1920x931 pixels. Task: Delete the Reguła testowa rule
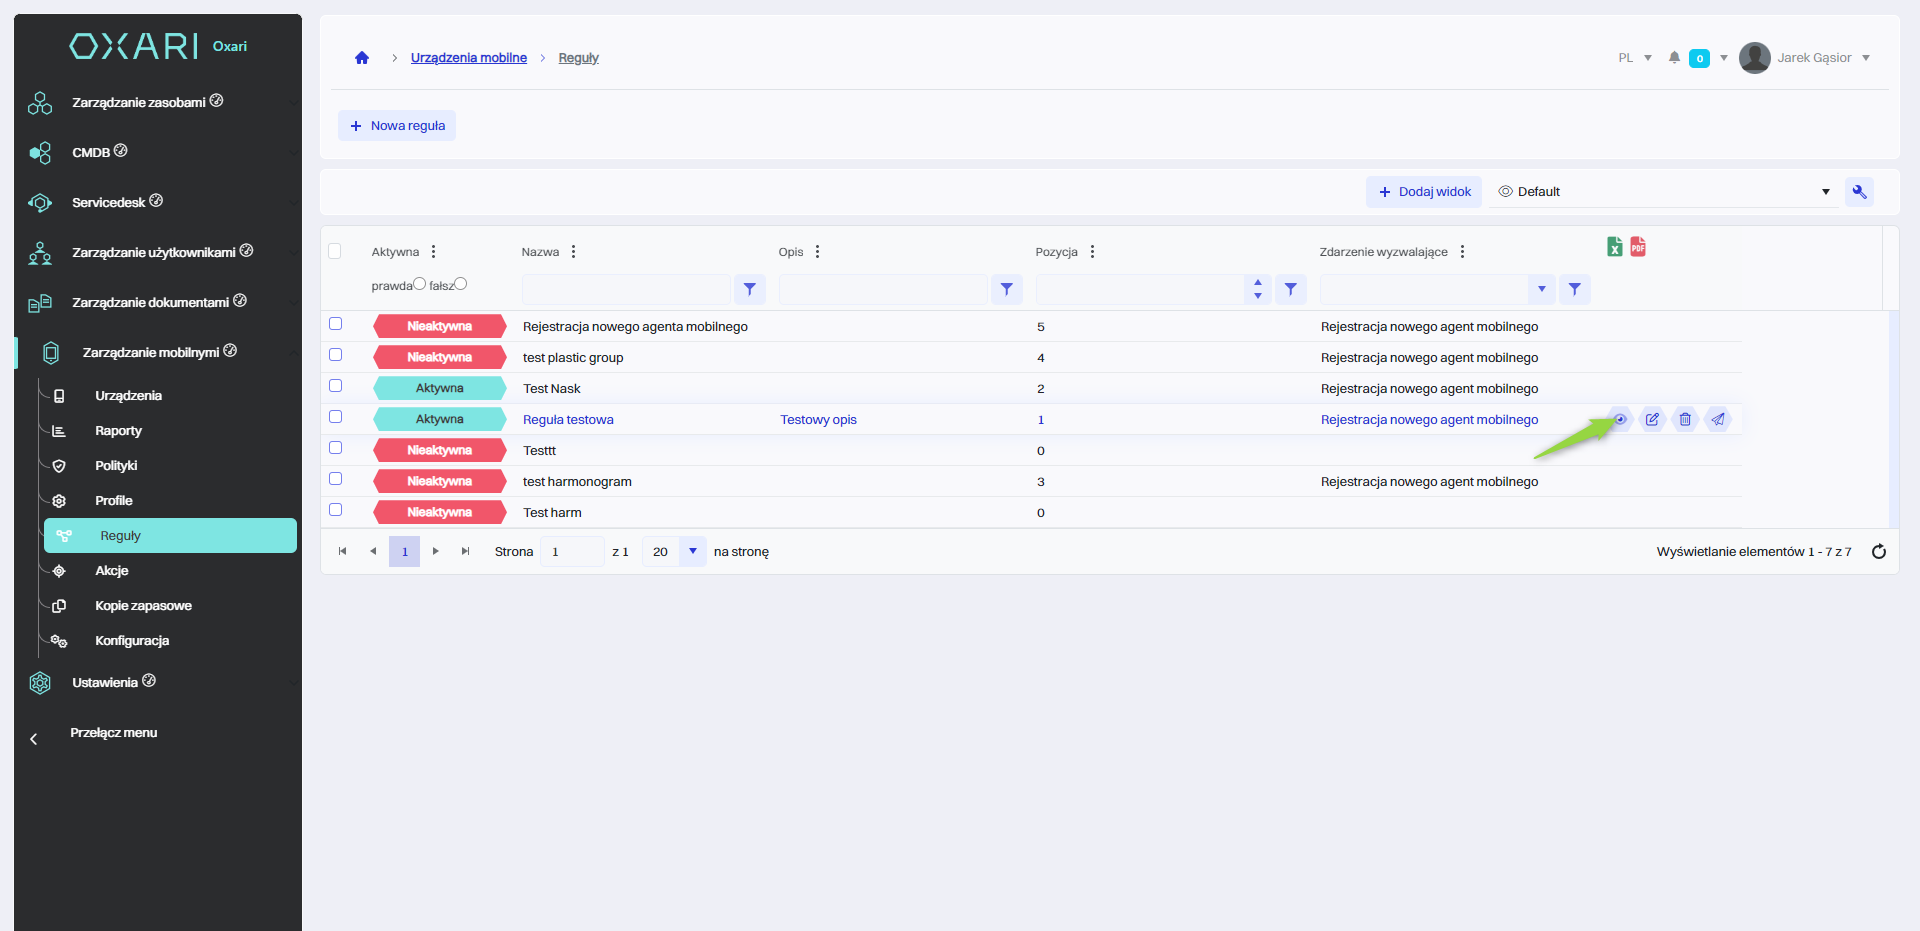(1685, 420)
